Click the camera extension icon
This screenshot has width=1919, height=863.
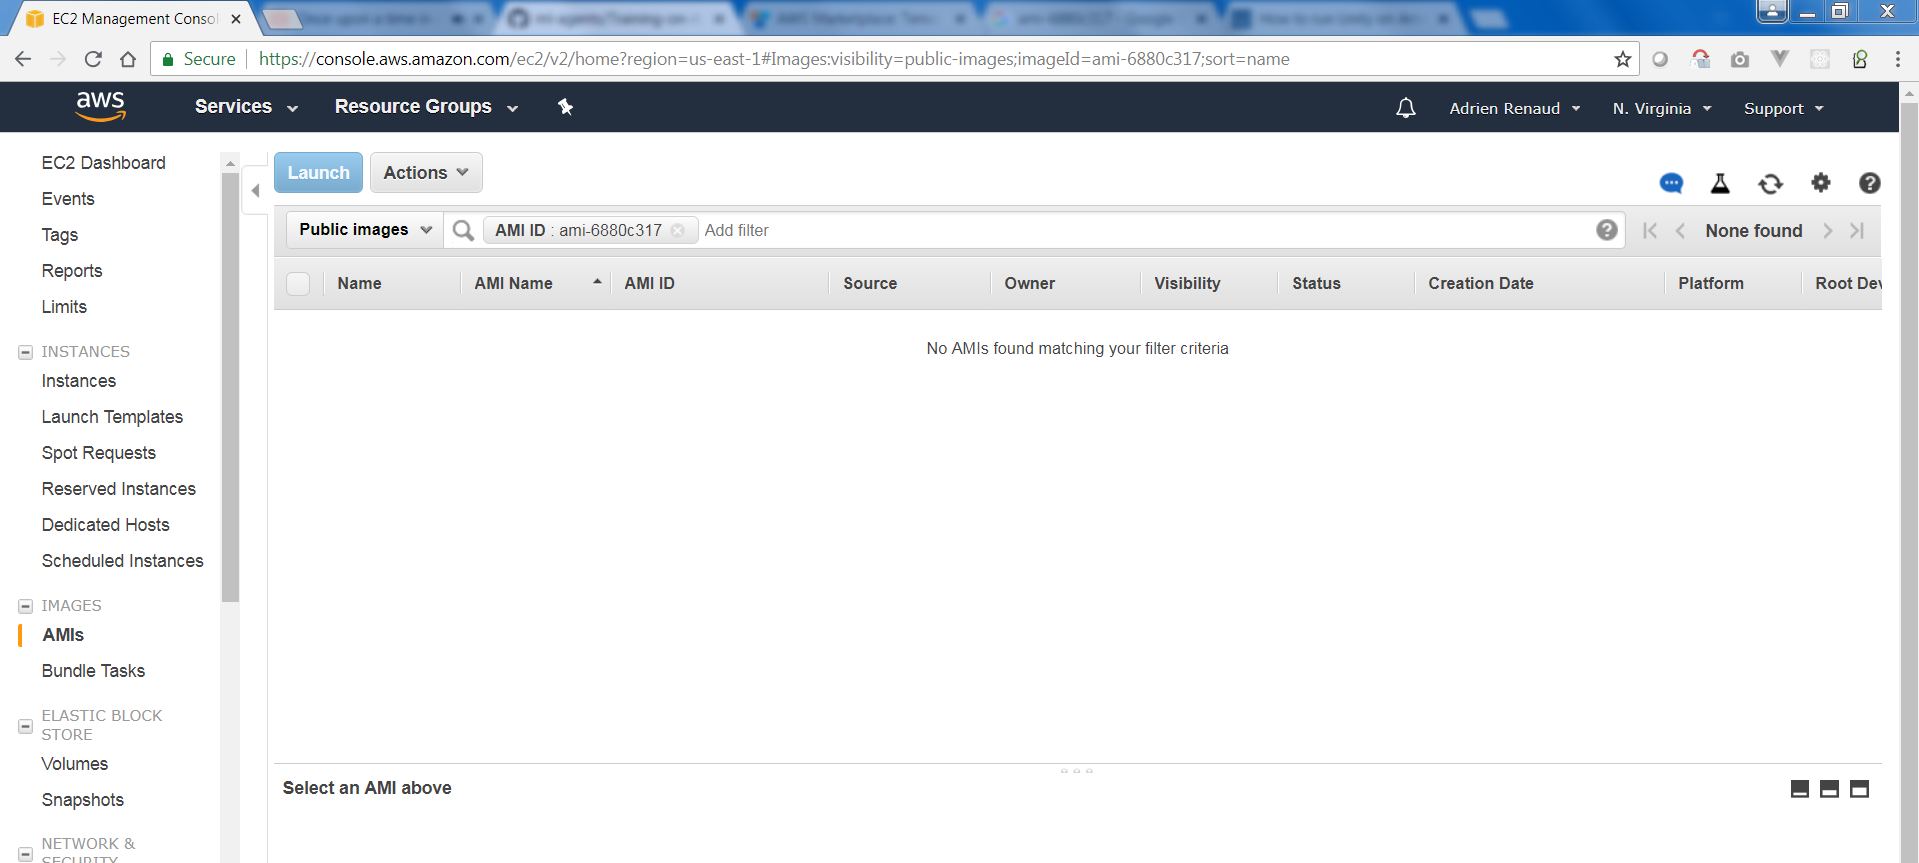1740,60
